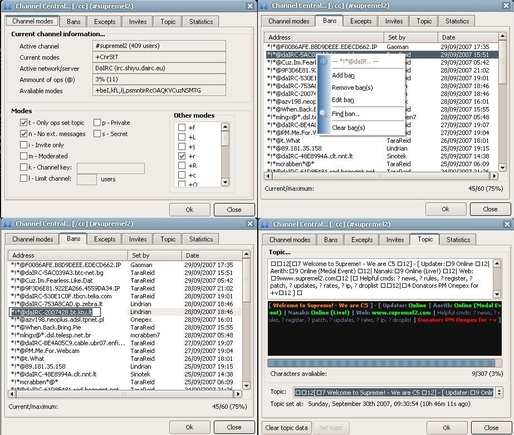Click the colored topic preview pane
The height and width of the screenshot is (435, 514).
coord(385,328)
